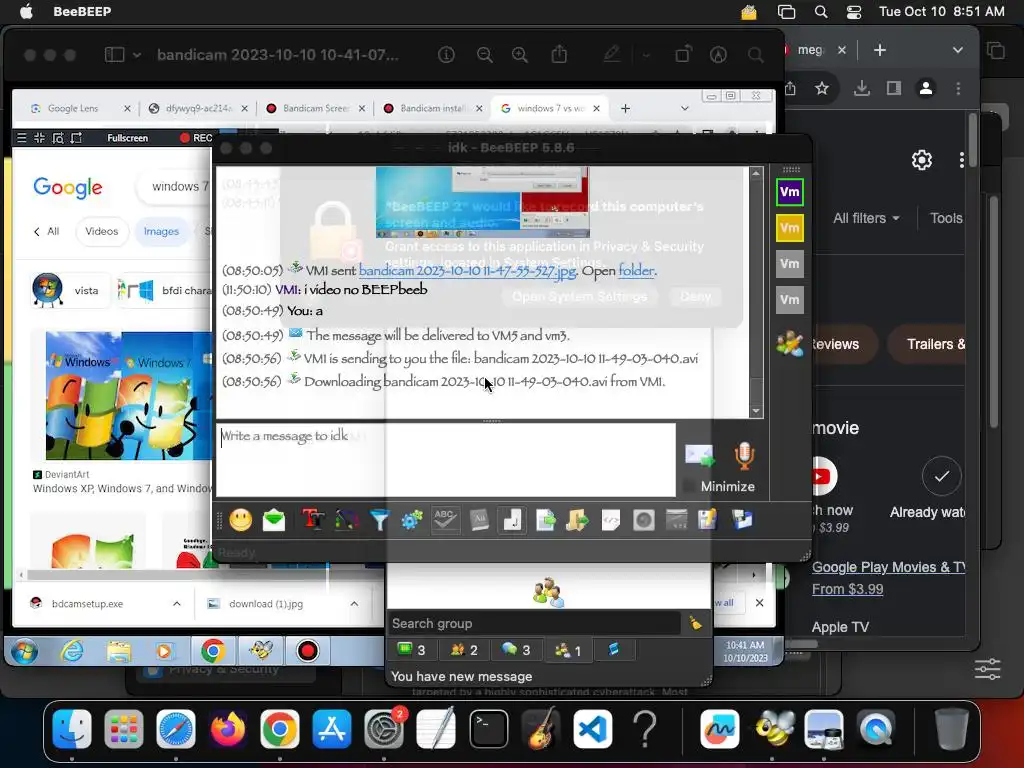Click the green envelope icon in BeeBEEP toolbar

click(274, 520)
